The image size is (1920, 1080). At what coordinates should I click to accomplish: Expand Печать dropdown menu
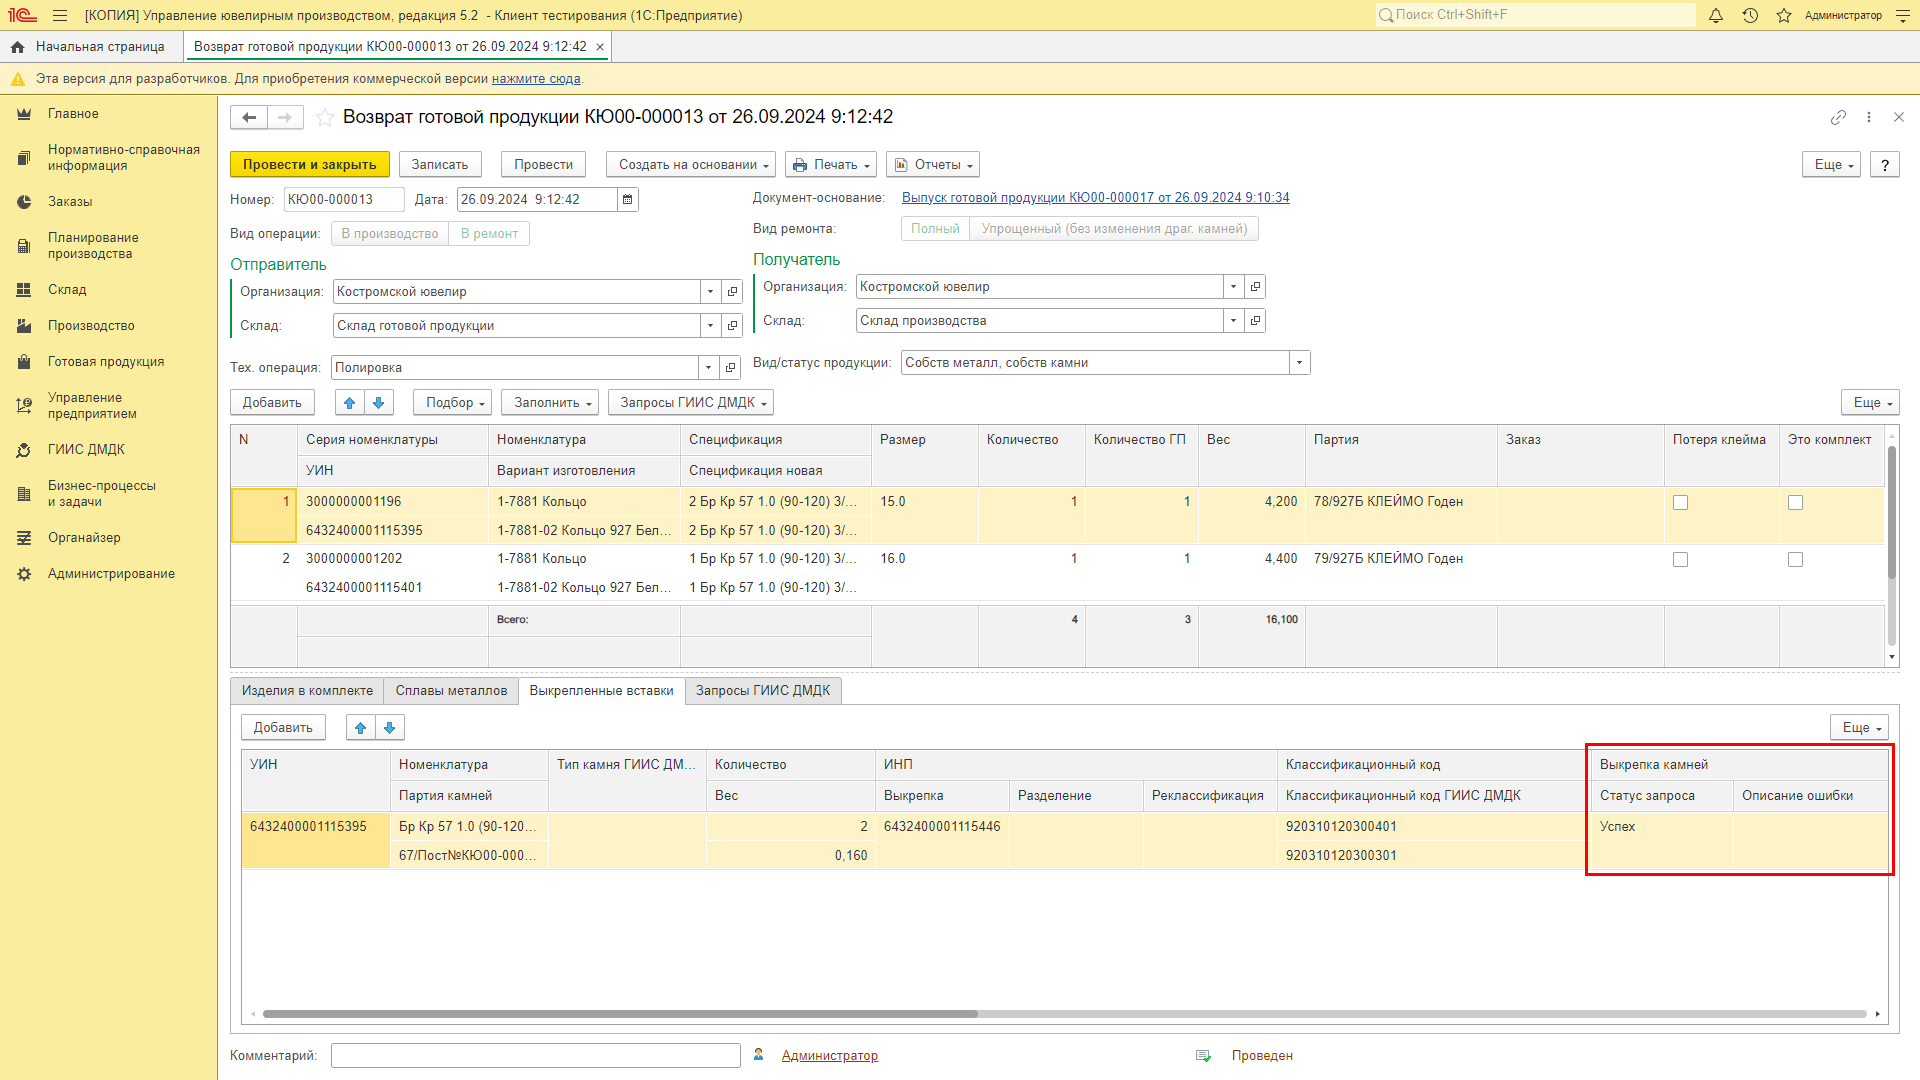[x=831, y=165]
